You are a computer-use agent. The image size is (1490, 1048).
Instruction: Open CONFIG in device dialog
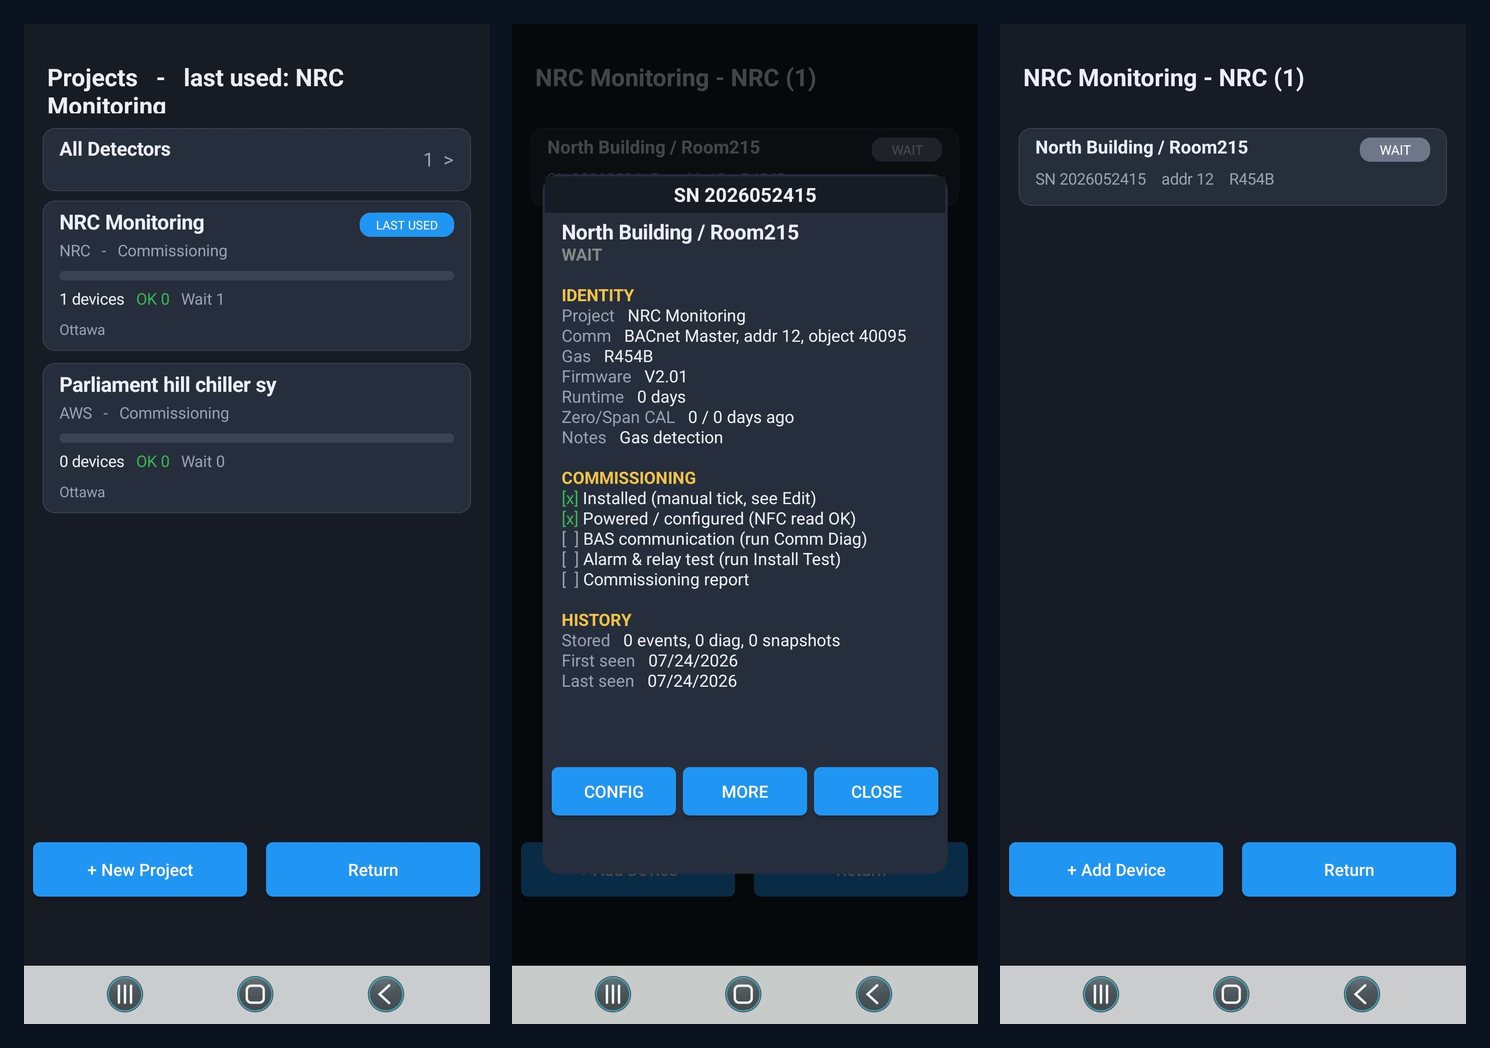(x=614, y=791)
